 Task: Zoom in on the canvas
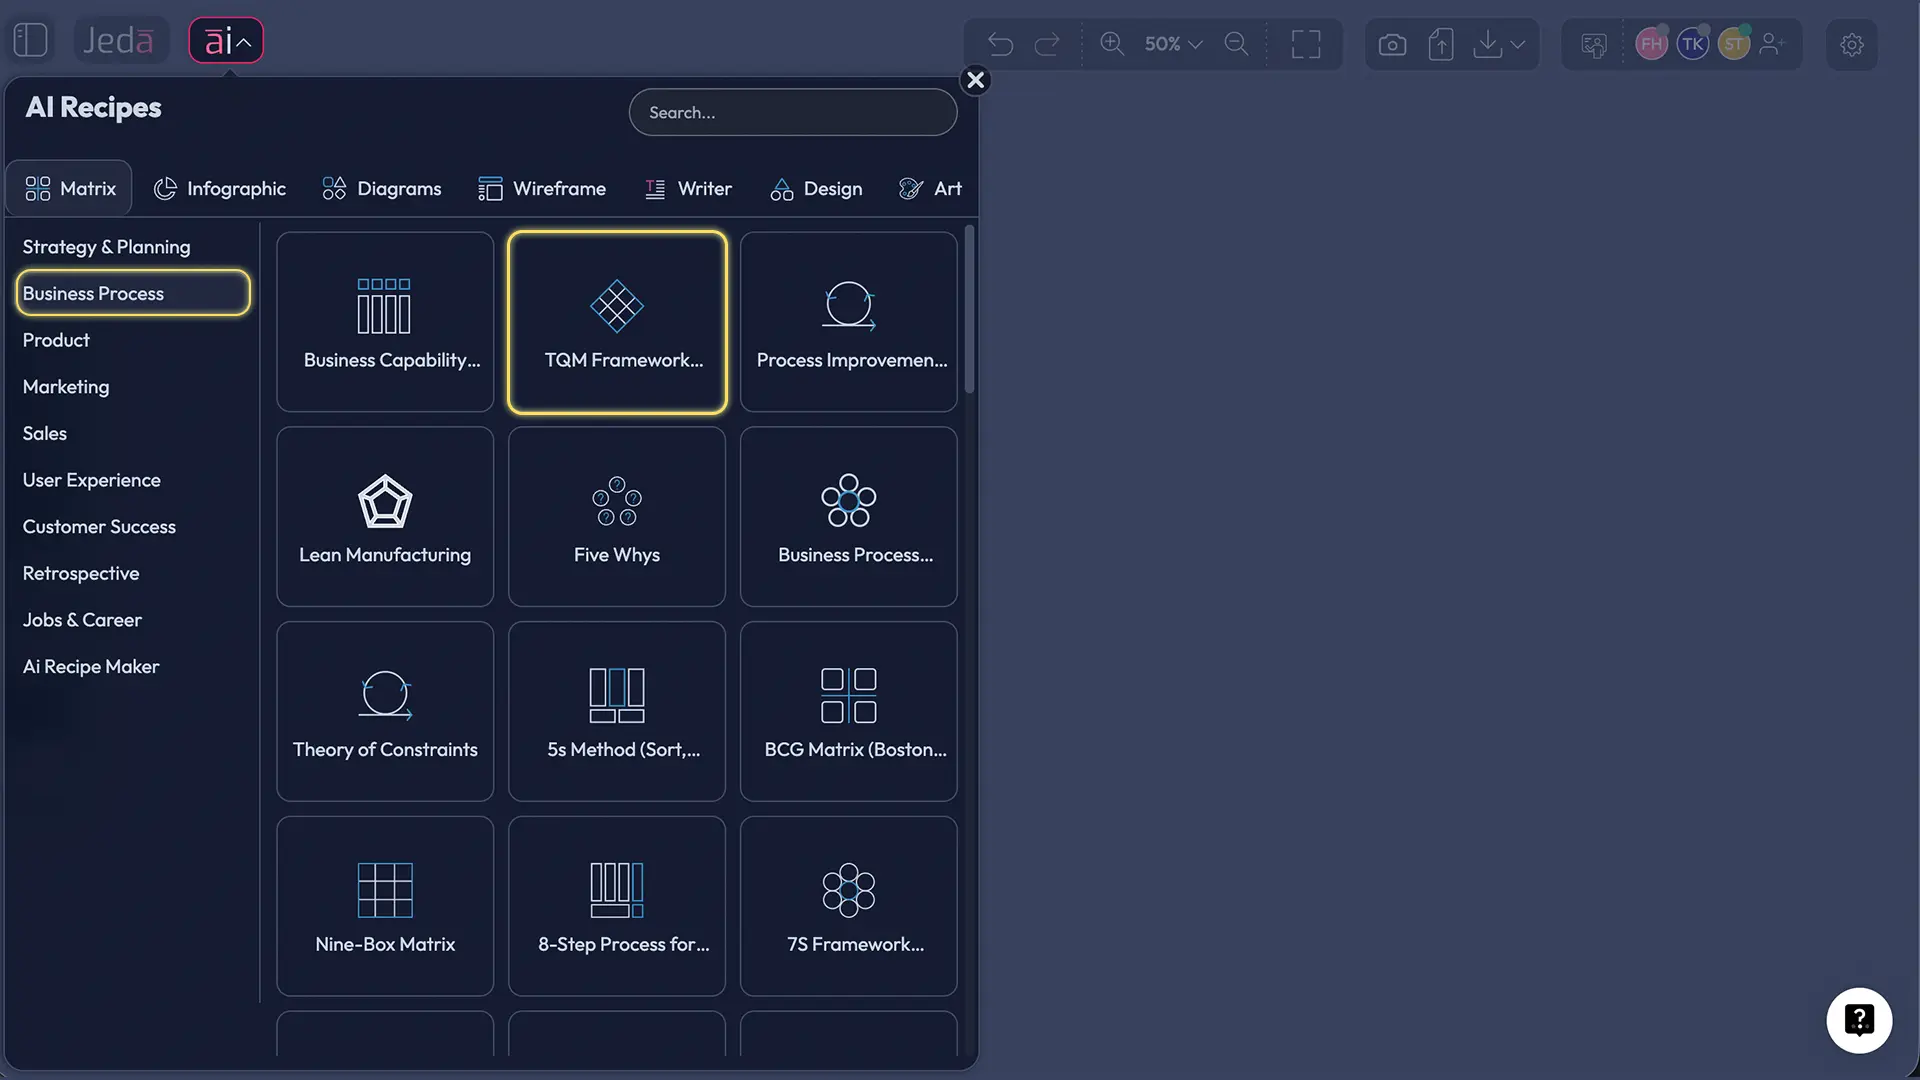click(1113, 44)
